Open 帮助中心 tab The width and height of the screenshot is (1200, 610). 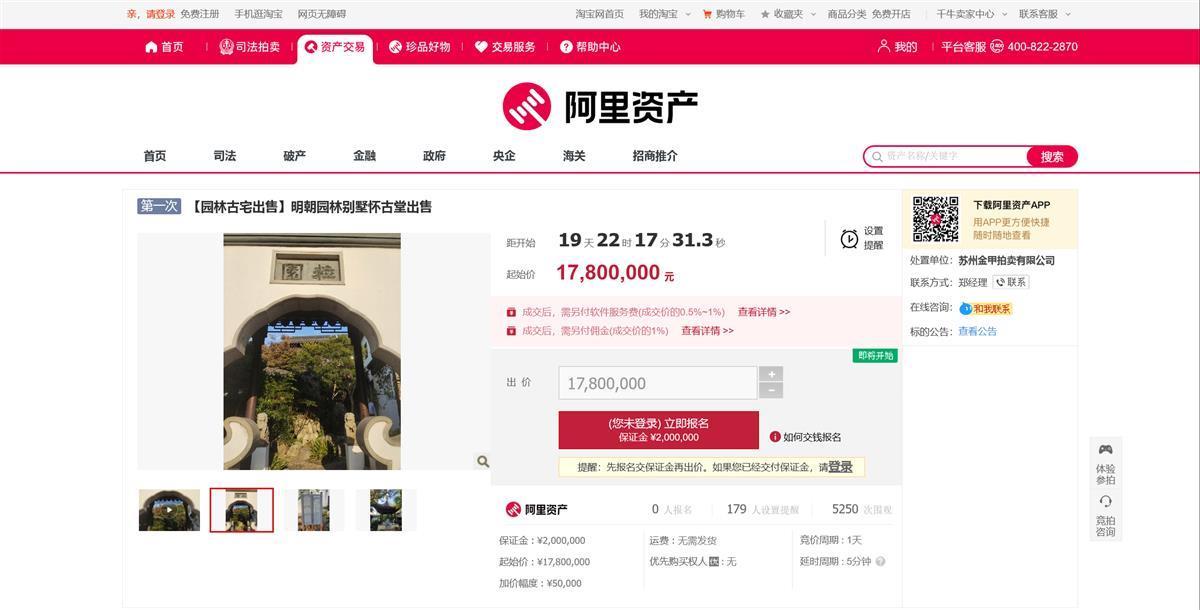(x=590, y=47)
